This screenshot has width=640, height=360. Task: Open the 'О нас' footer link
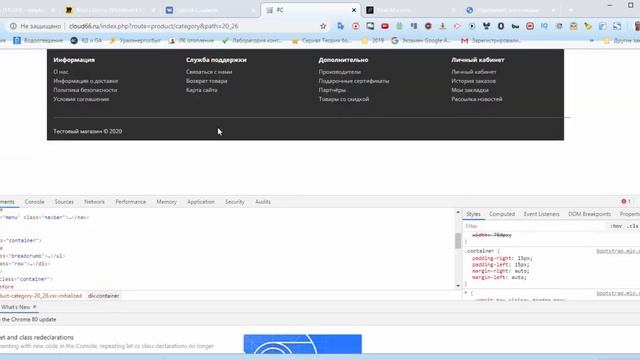pos(61,72)
